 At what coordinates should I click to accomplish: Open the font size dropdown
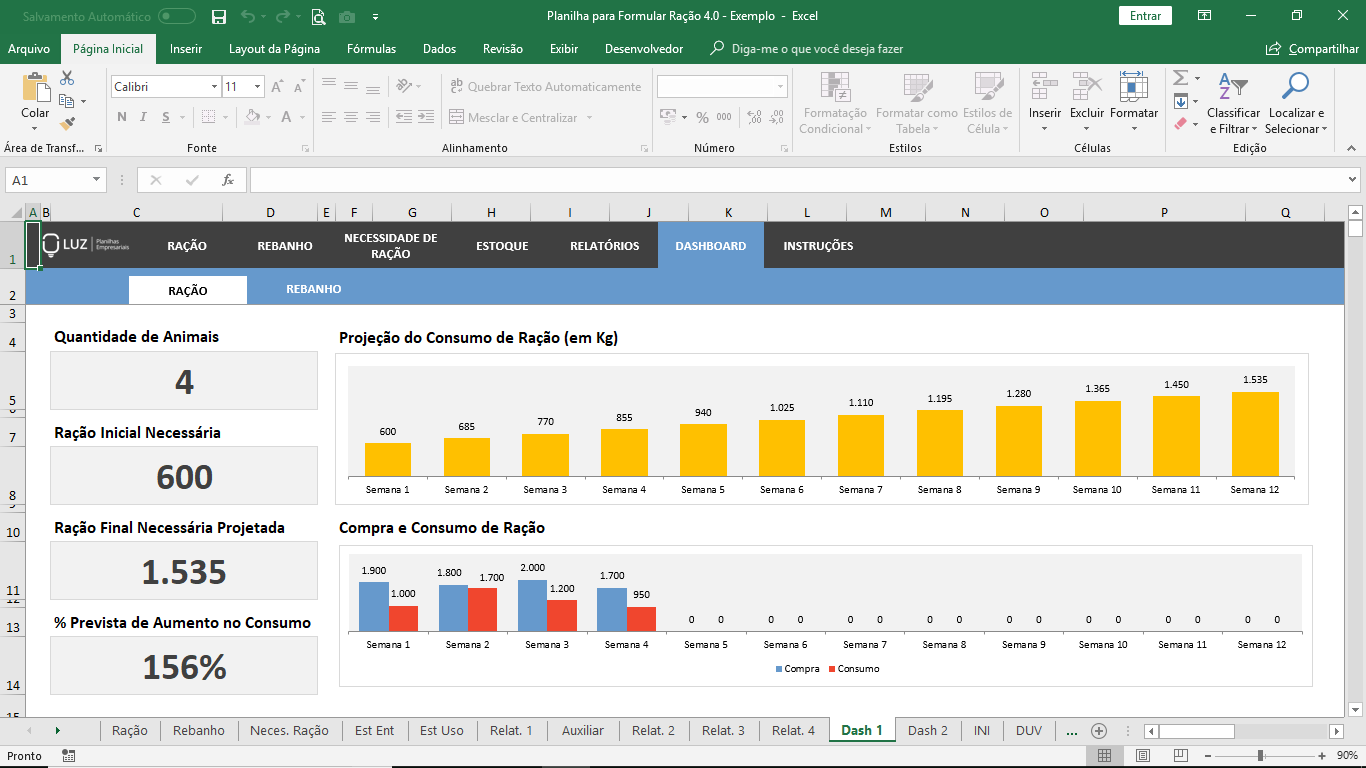pyautogui.click(x=257, y=87)
